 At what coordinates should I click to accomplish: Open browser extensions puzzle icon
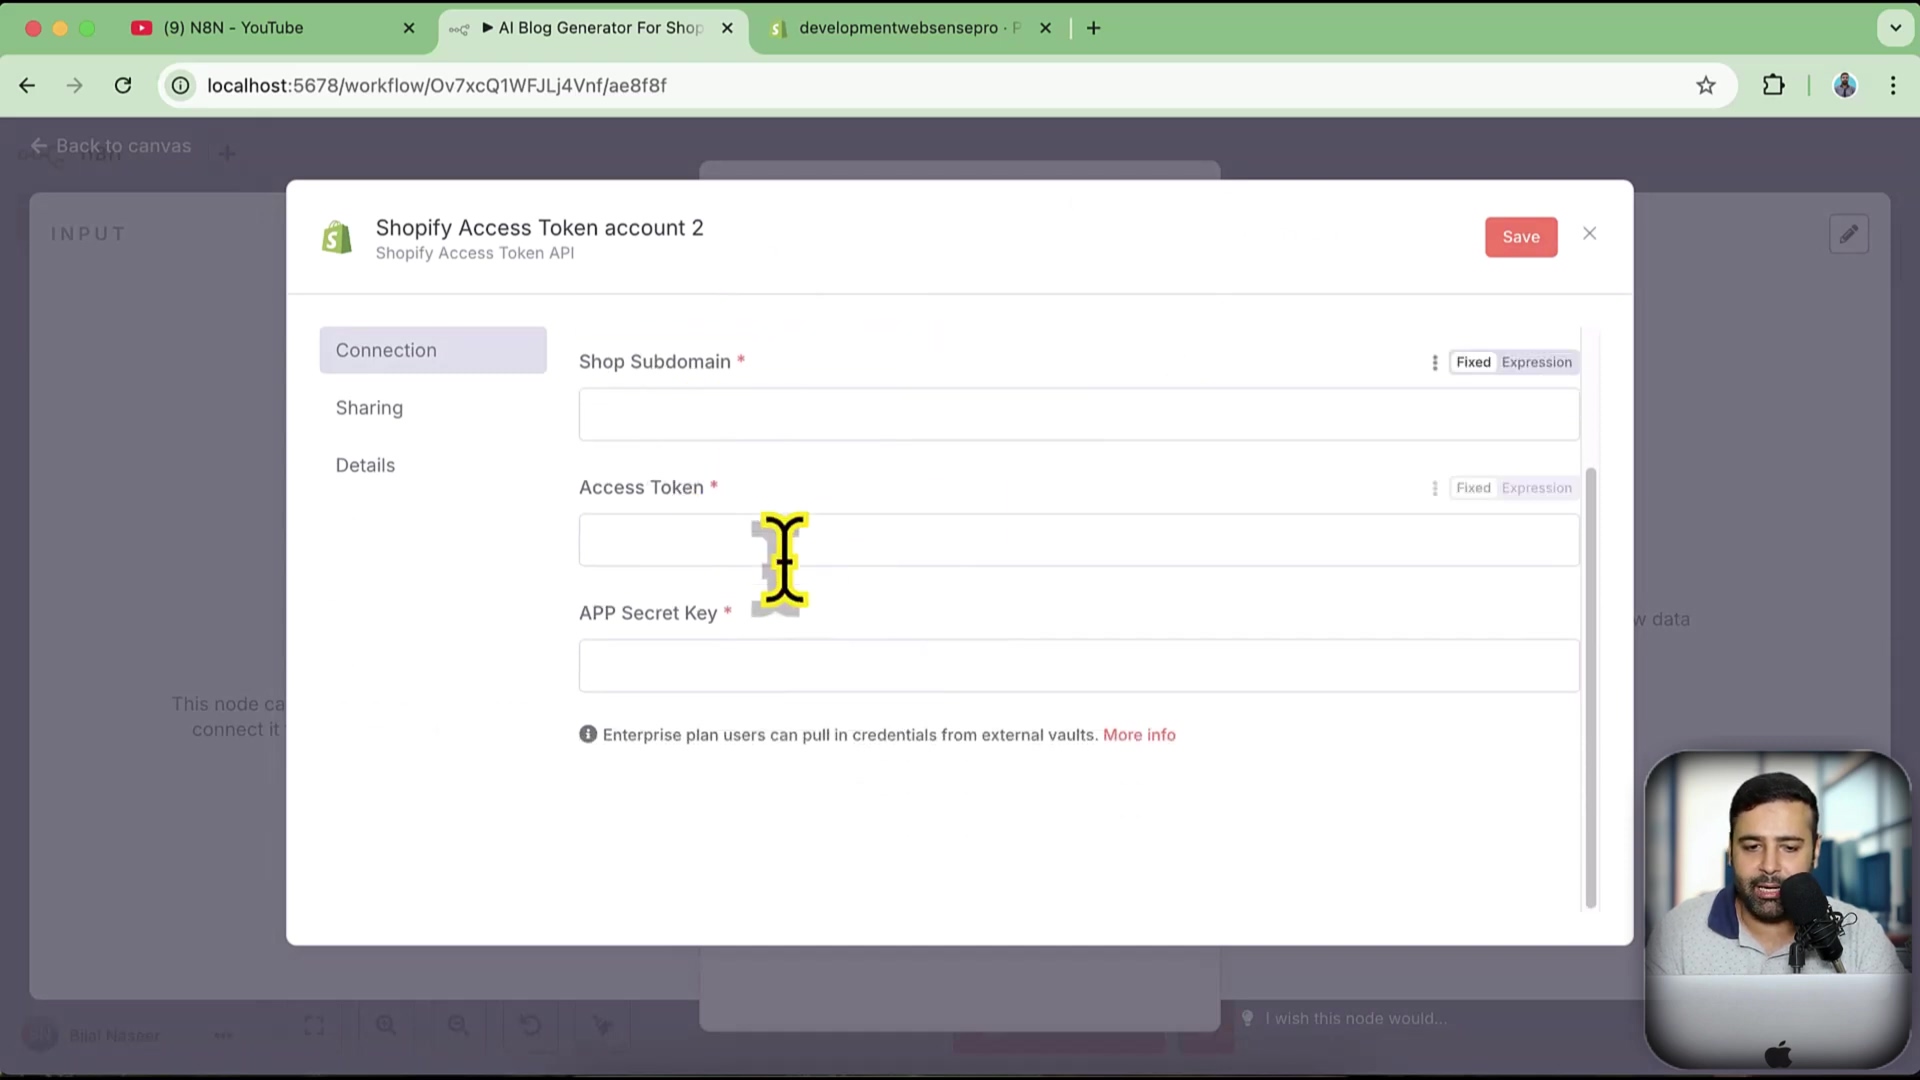coord(1773,86)
